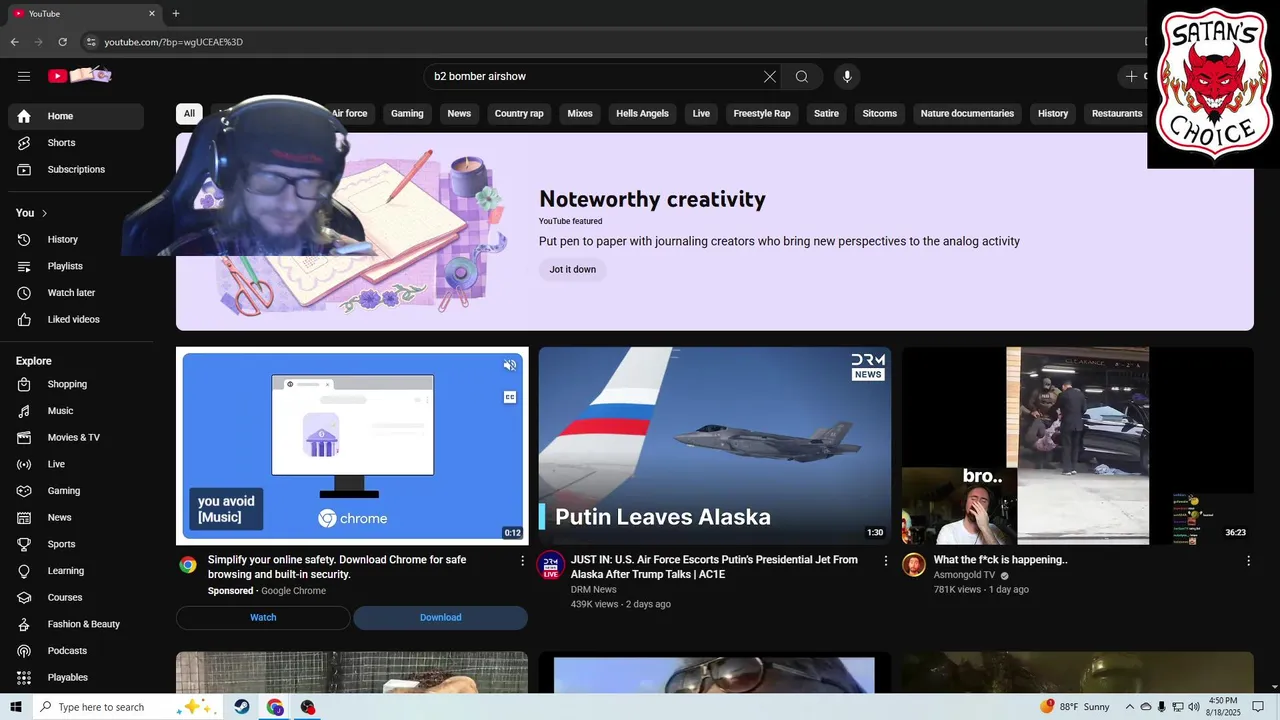Open Shopping in Explore
The image size is (1280, 720).
click(76, 384)
